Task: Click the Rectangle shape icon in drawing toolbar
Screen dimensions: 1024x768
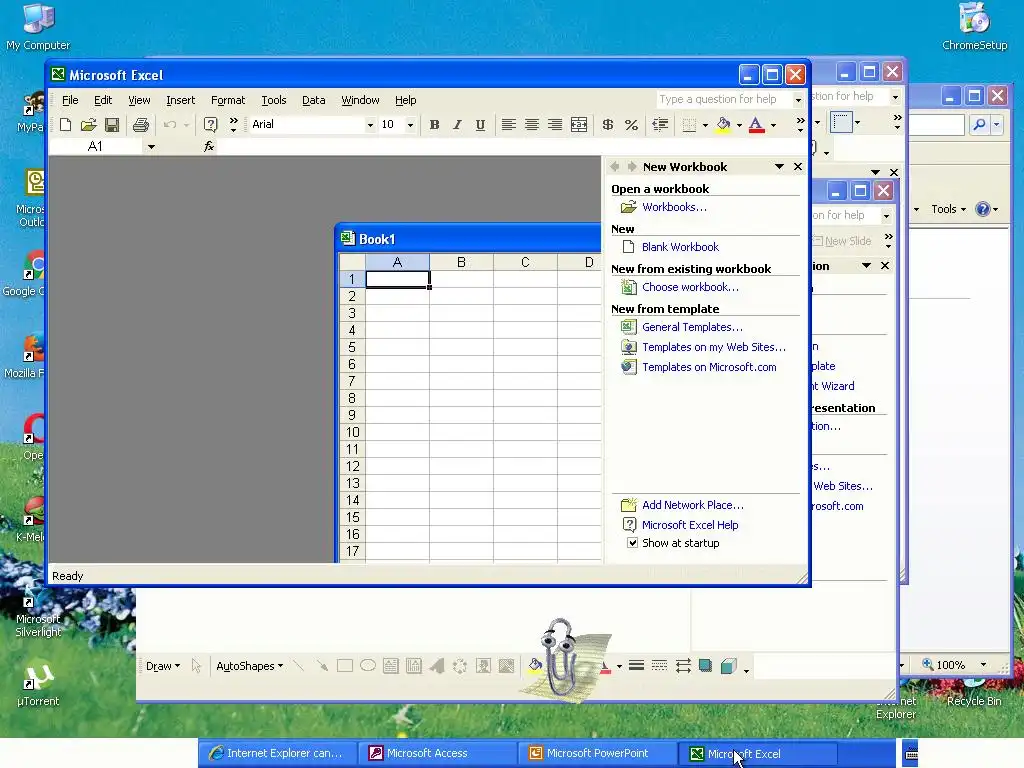Action: click(x=345, y=666)
